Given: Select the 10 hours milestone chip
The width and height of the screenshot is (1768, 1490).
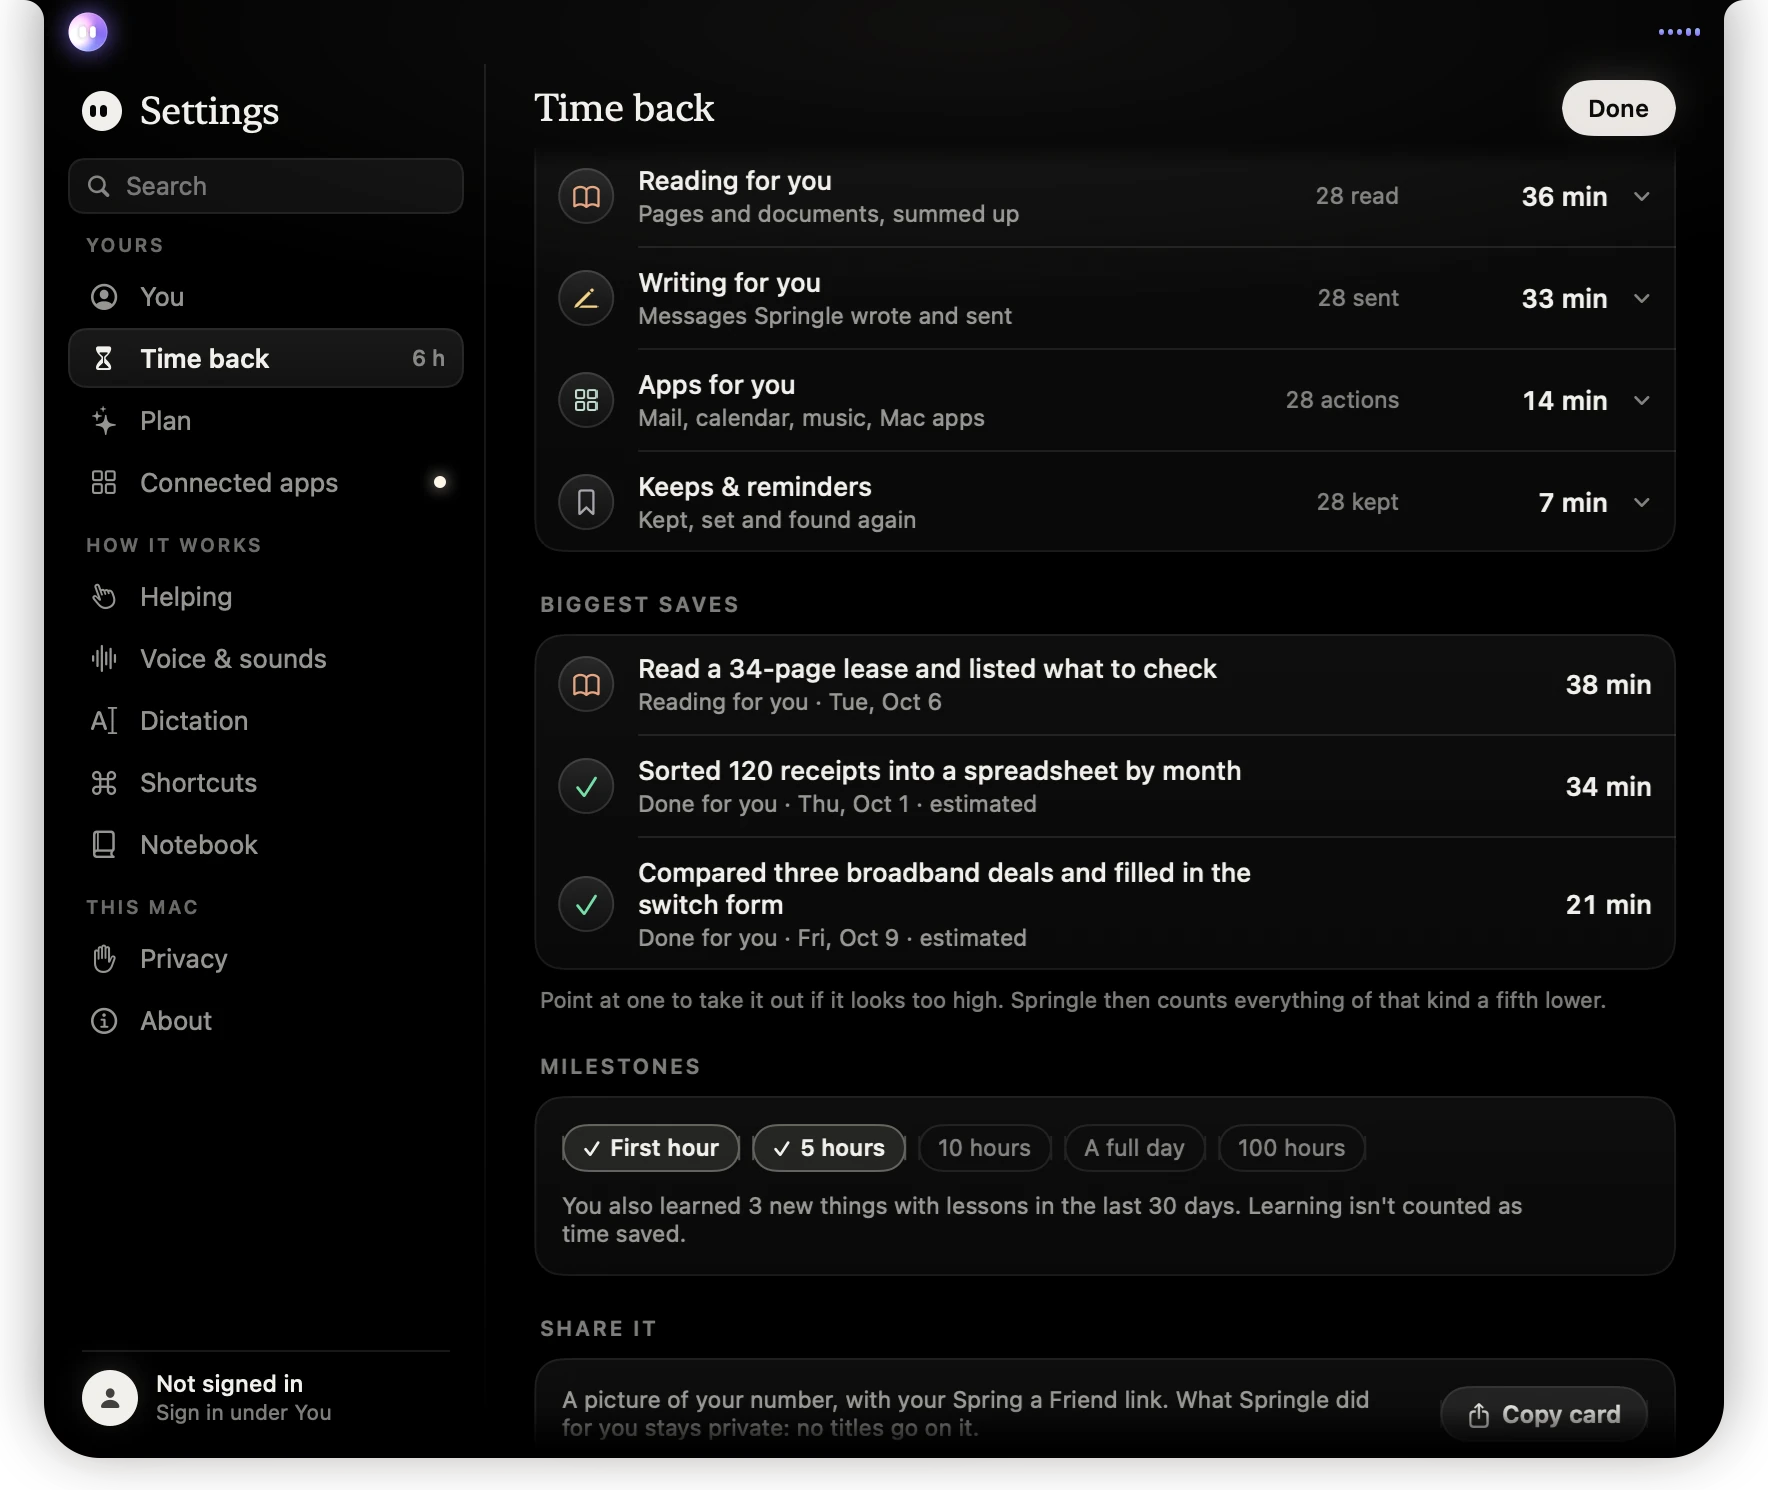Looking at the screenshot, I should (985, 1148).
